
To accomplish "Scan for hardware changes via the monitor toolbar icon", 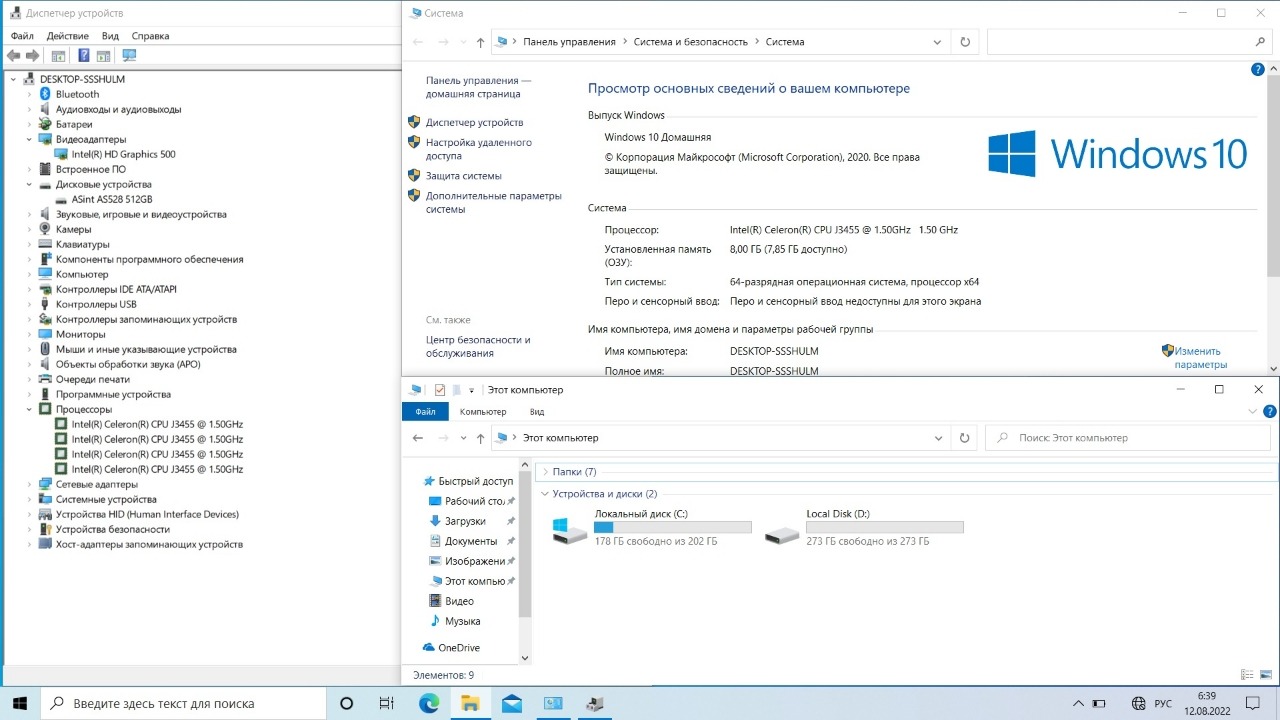I will tap(129, 56).
